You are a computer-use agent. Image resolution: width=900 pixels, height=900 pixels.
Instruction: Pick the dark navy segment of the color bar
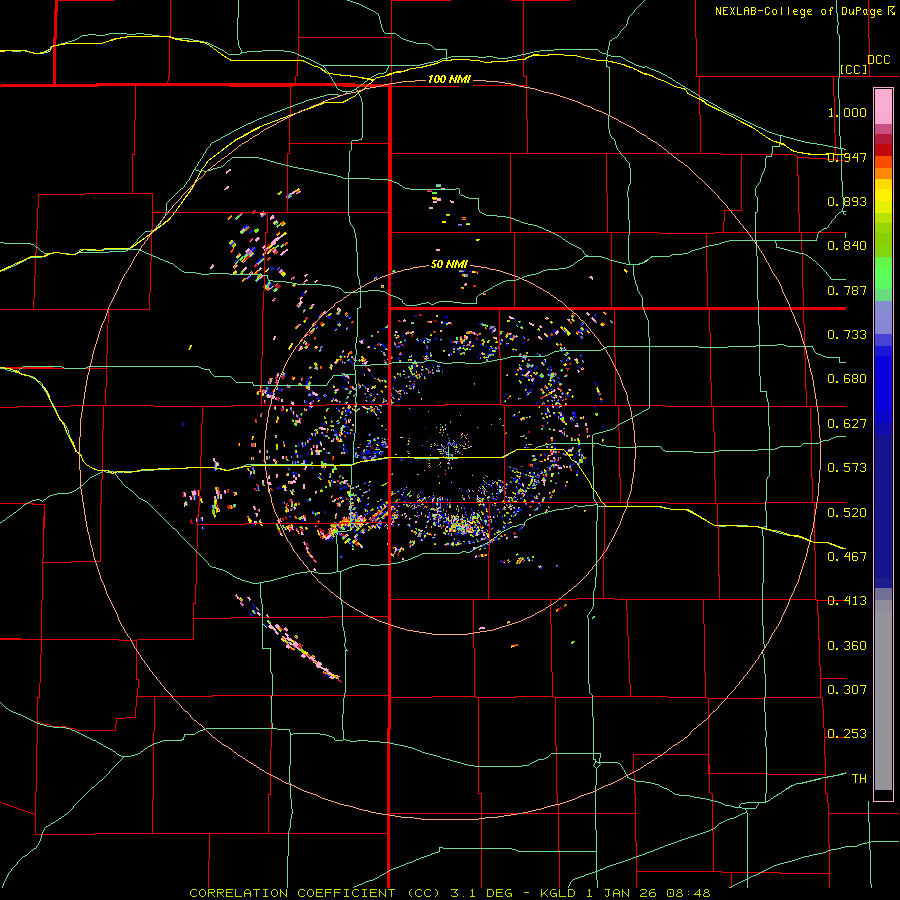pos(883,511)
